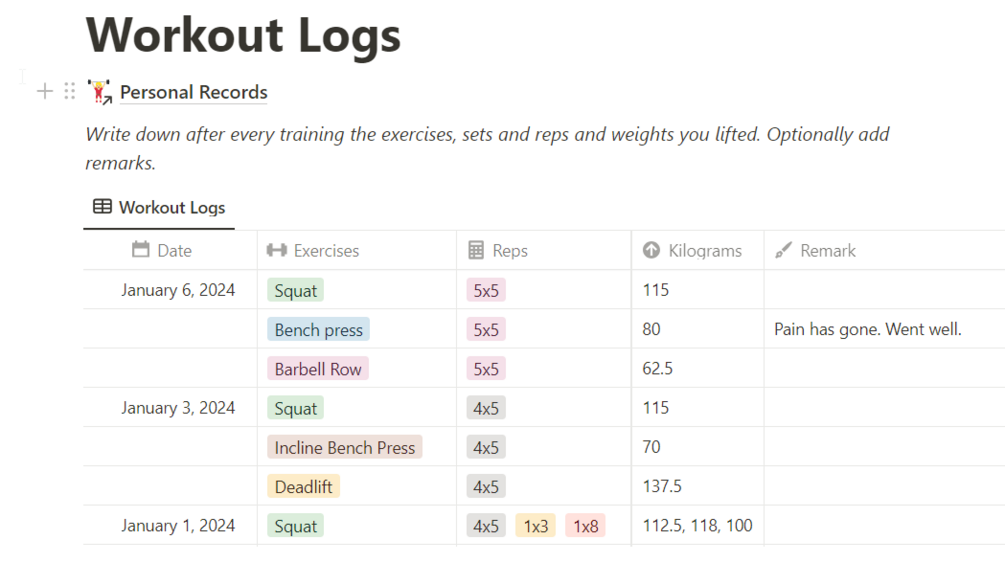Click the pink Barbell Row tag
The width and height of the screenshot is (1005, 562).
tap(318, 369)
